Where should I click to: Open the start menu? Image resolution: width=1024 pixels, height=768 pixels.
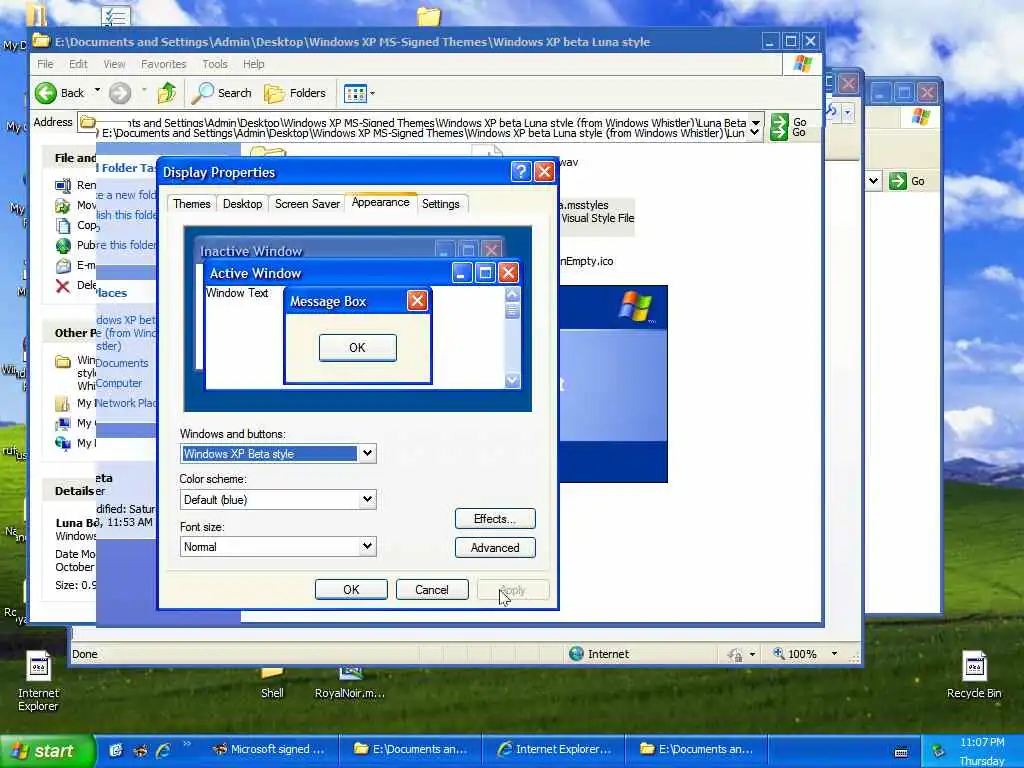pyautogui.click(x=48, y=751)
